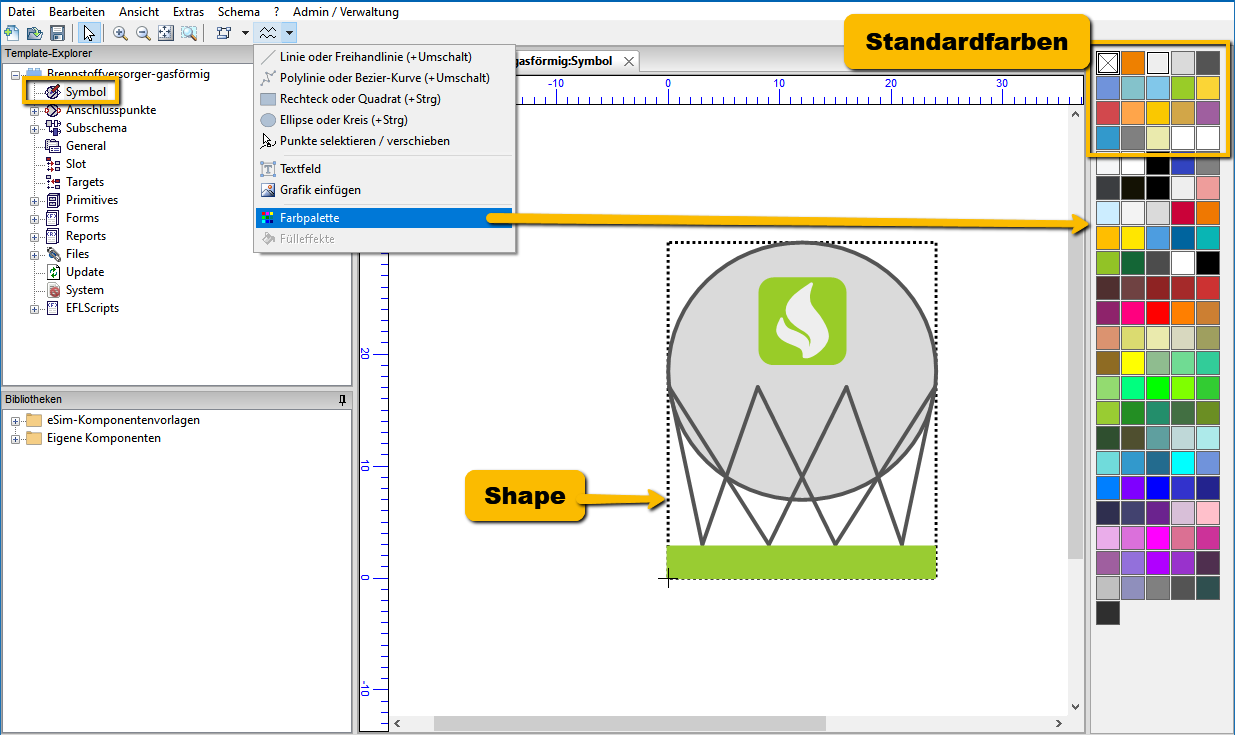Close the gasförmig:Symbol tab
1235x735 pixels.
click(629, 61)
